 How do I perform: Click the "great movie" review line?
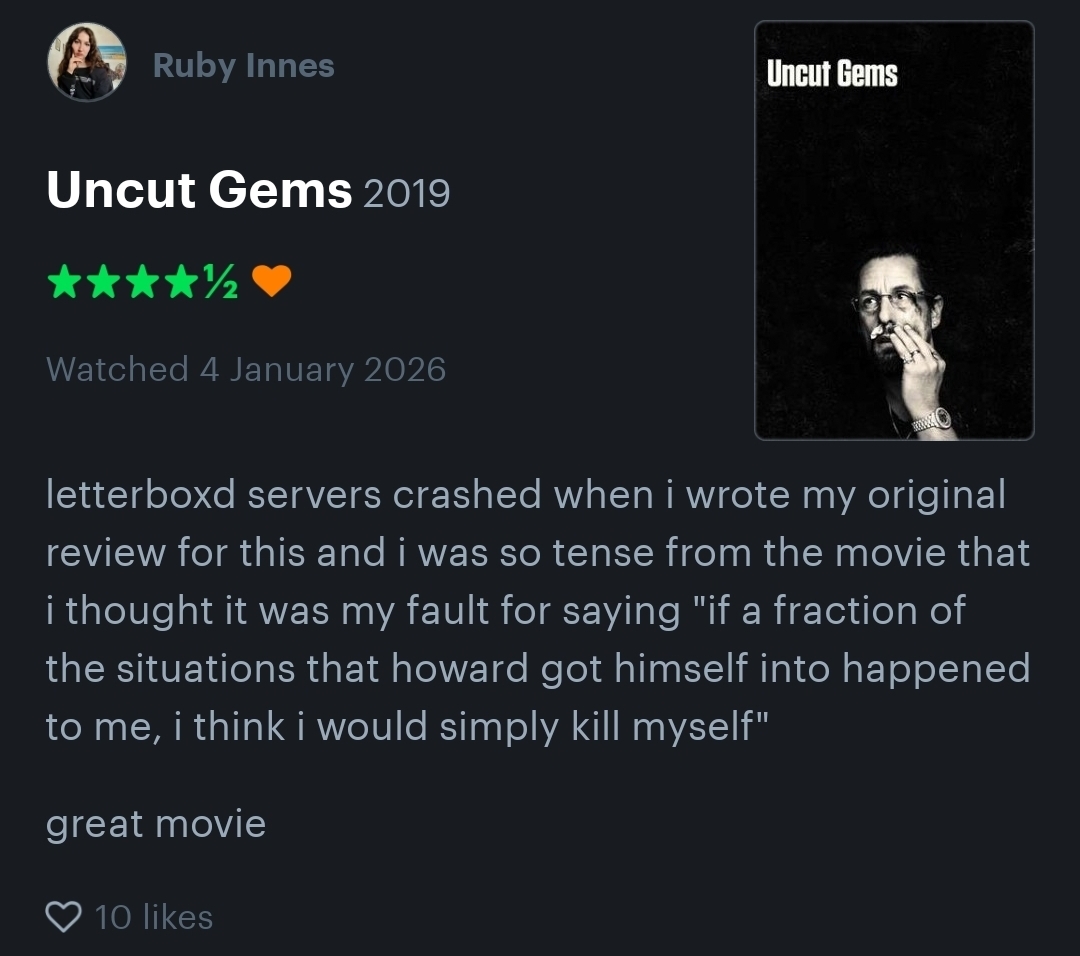tap(156, 825)
